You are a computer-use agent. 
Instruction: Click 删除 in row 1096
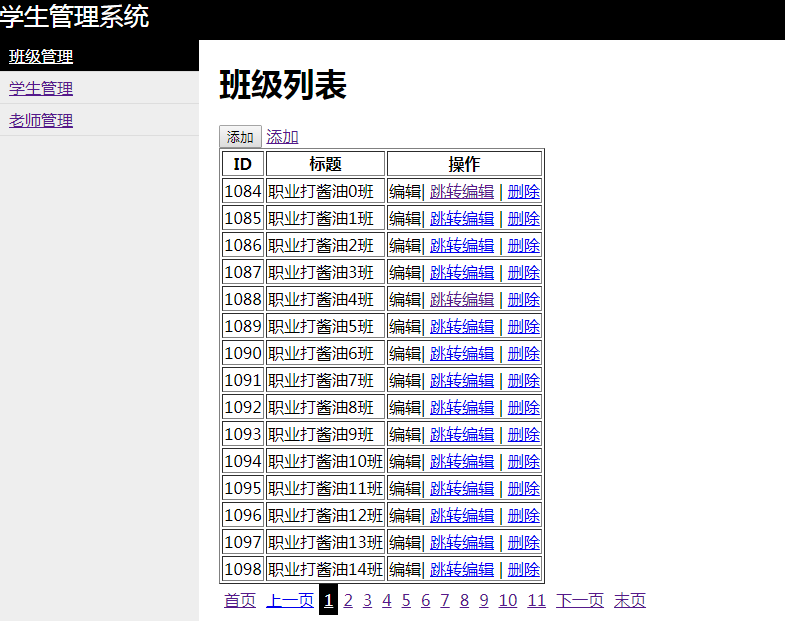[x=524, y=515]
